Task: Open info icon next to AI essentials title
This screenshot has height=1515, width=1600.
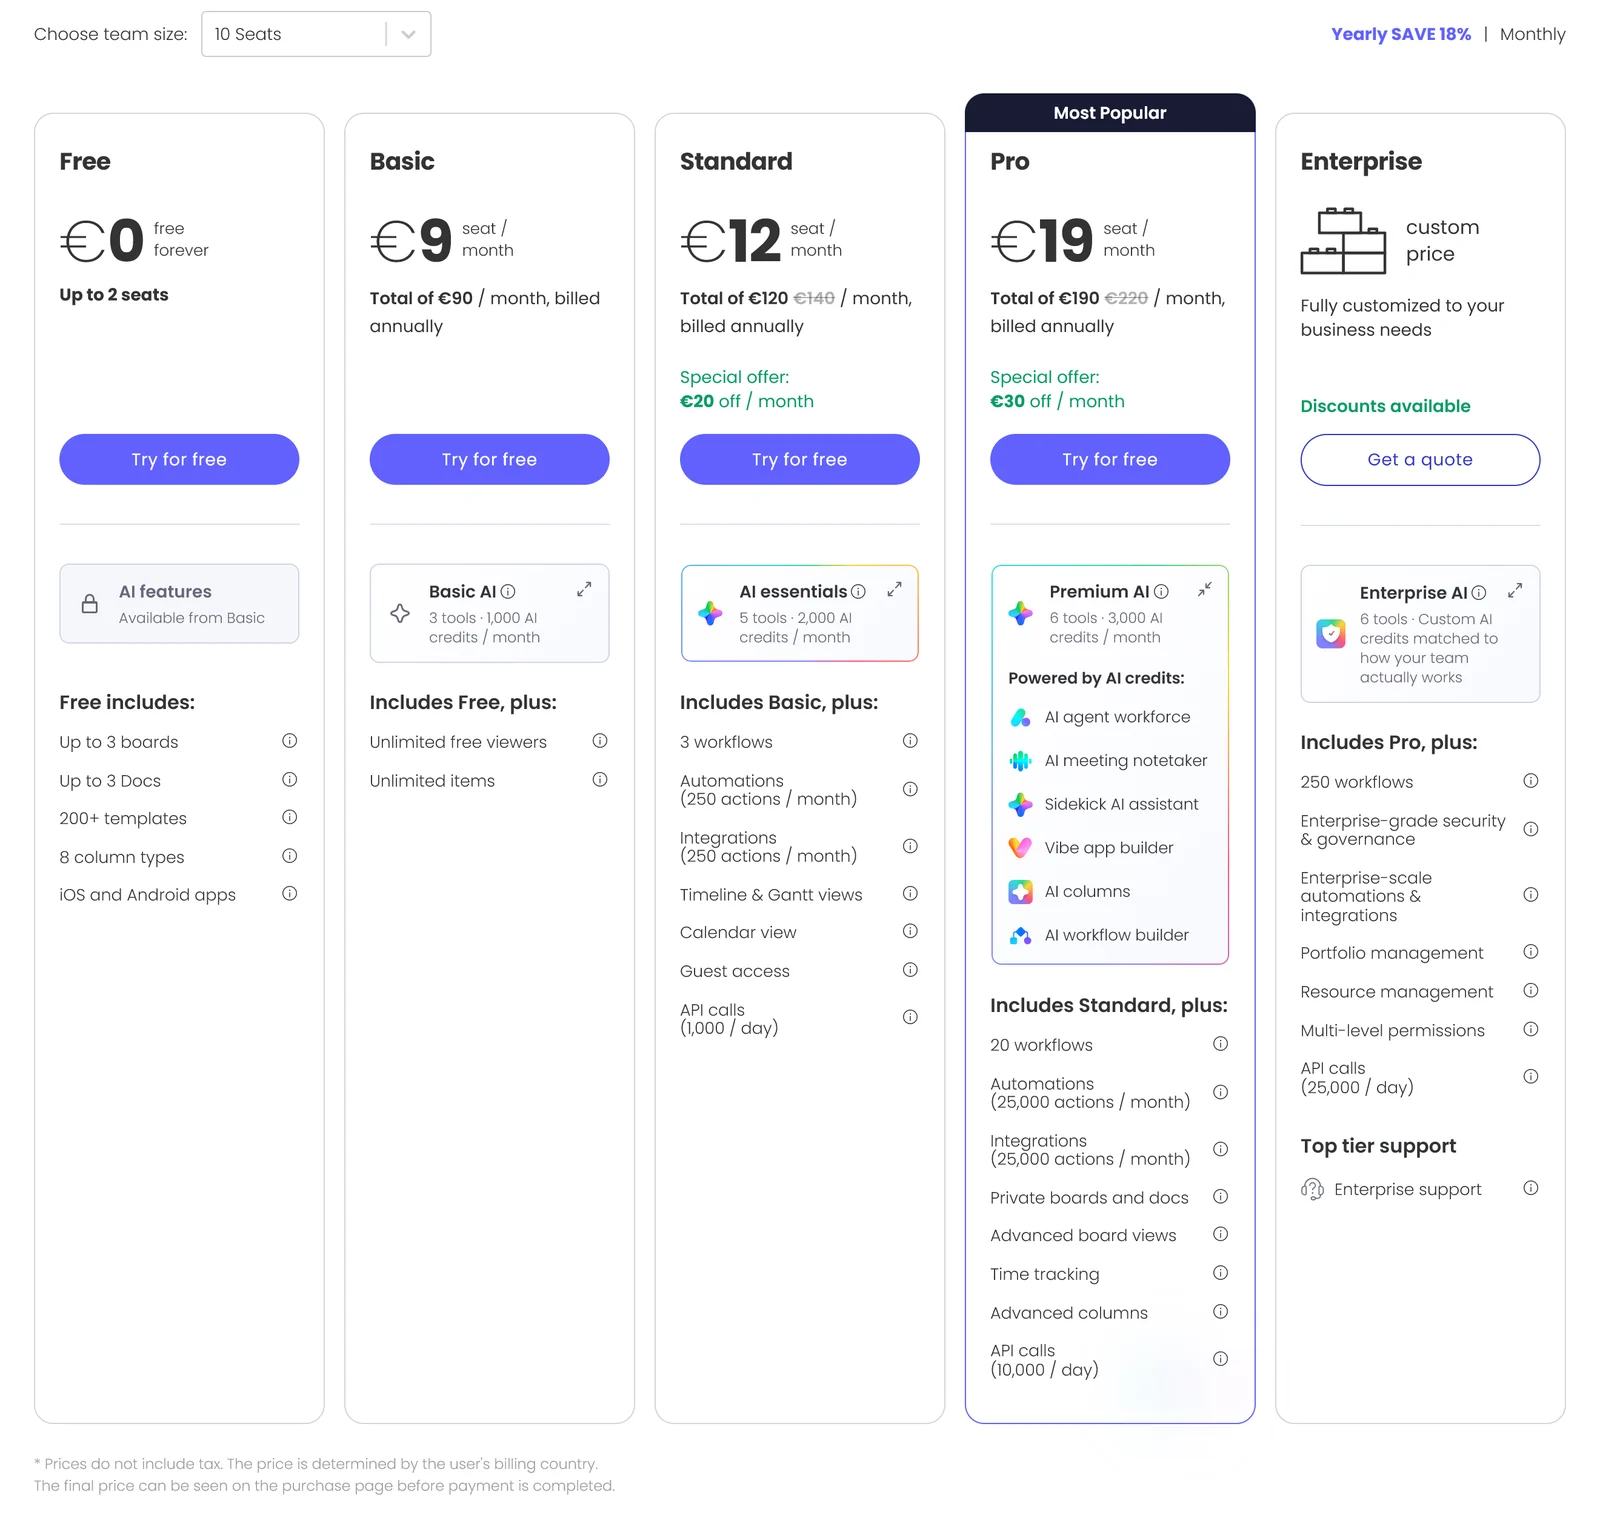Action: tap(858, 591)
